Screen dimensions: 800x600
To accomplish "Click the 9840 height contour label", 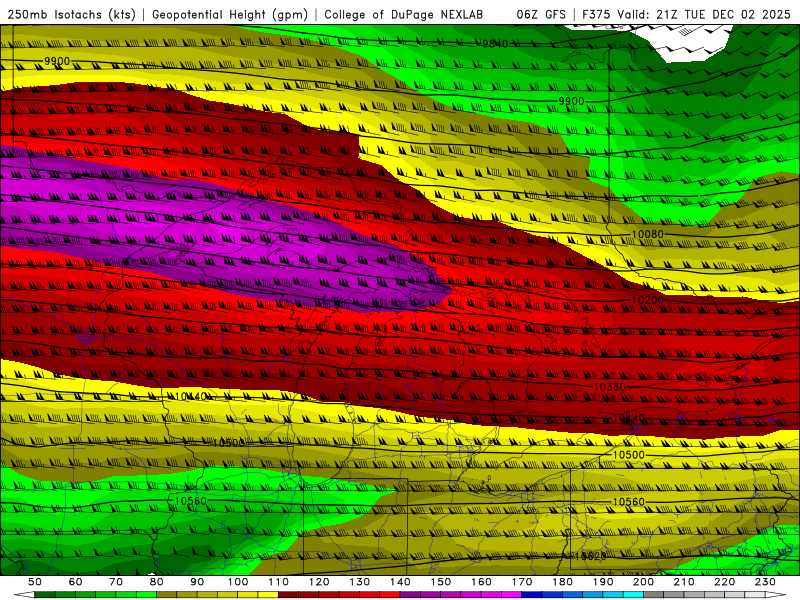I will [x=495, y=44].
